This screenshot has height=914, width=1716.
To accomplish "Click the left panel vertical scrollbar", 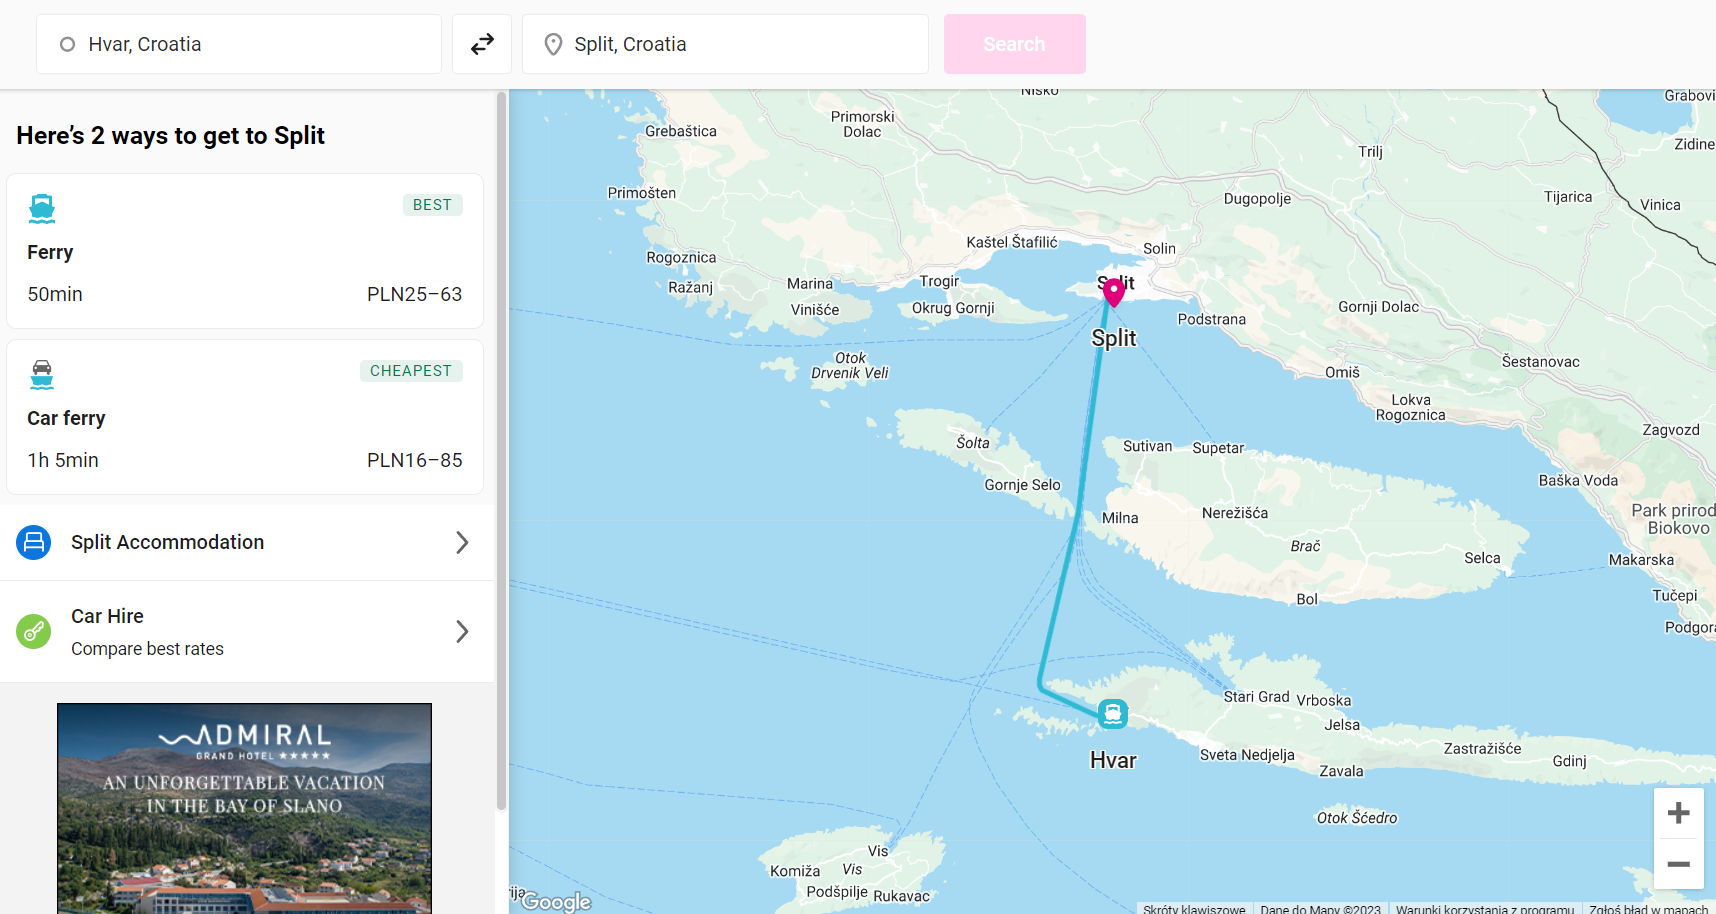I will (501, 450).
